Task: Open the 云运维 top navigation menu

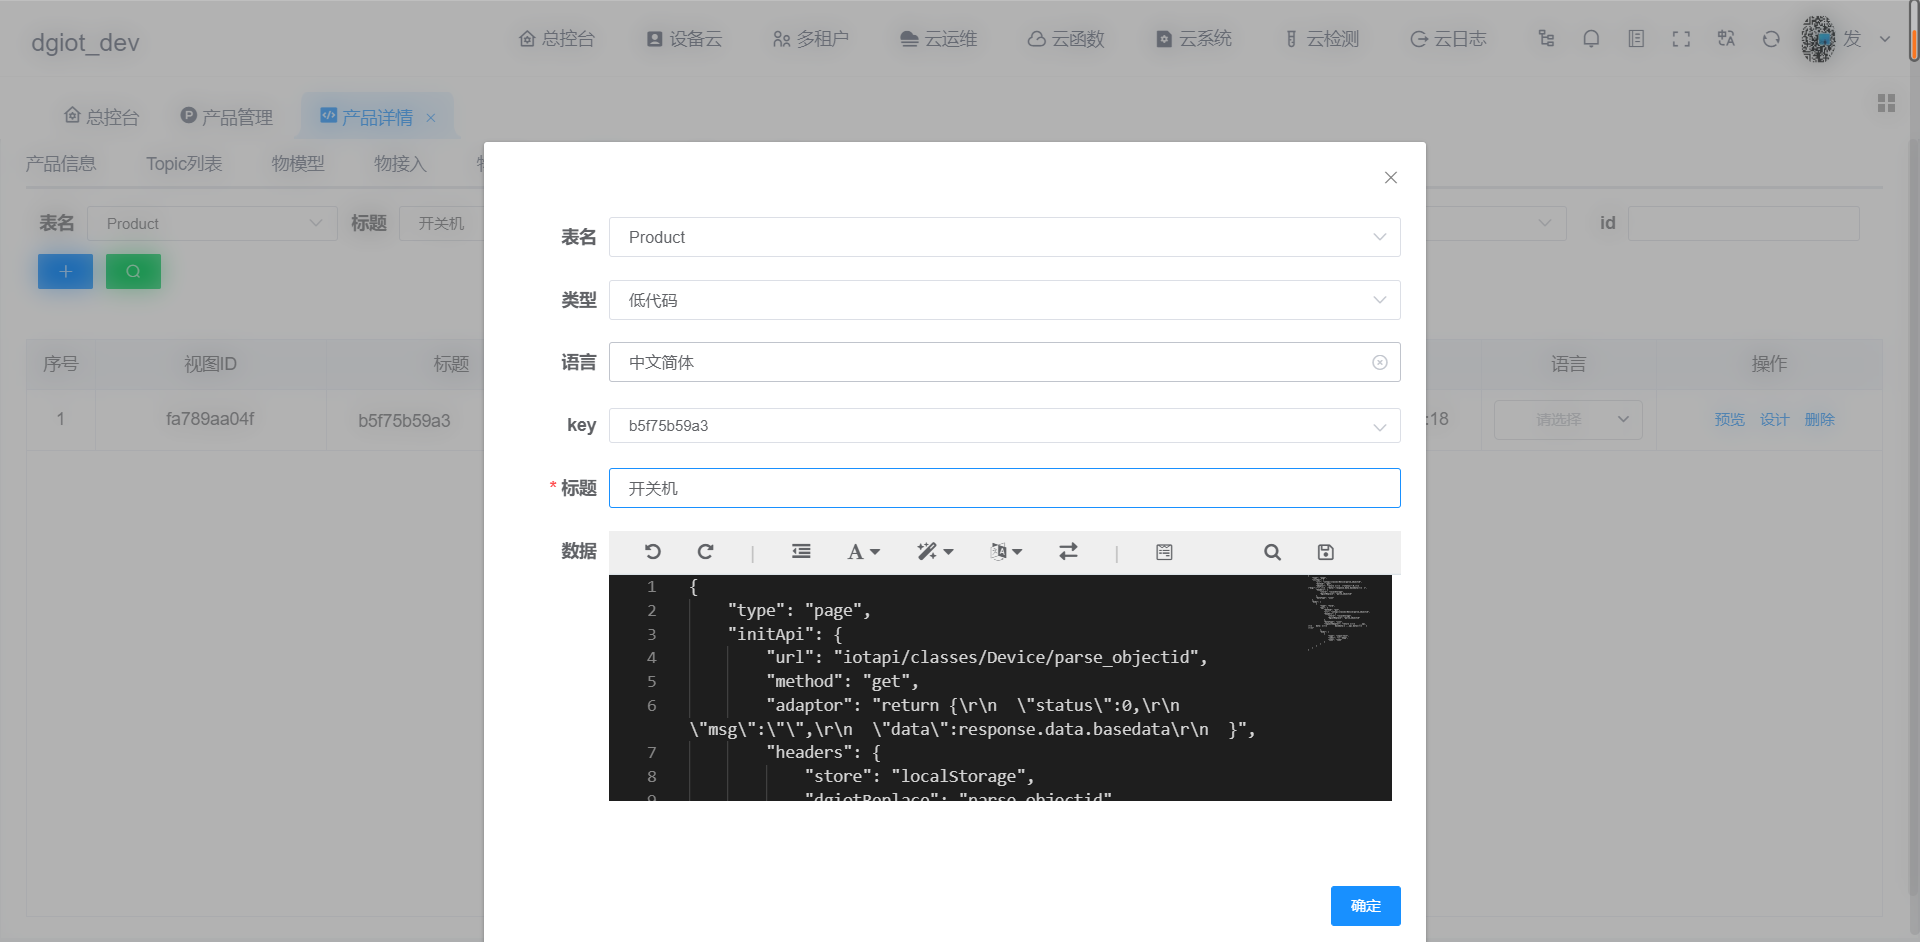Action: (938, 39)
